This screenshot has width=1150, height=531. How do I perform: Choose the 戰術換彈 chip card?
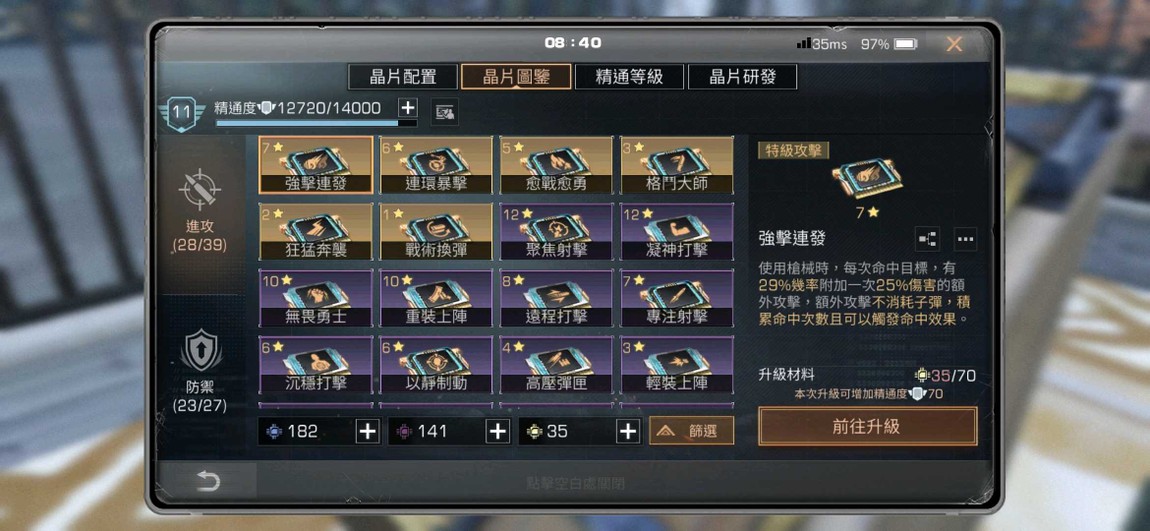(x=436, y=232)
